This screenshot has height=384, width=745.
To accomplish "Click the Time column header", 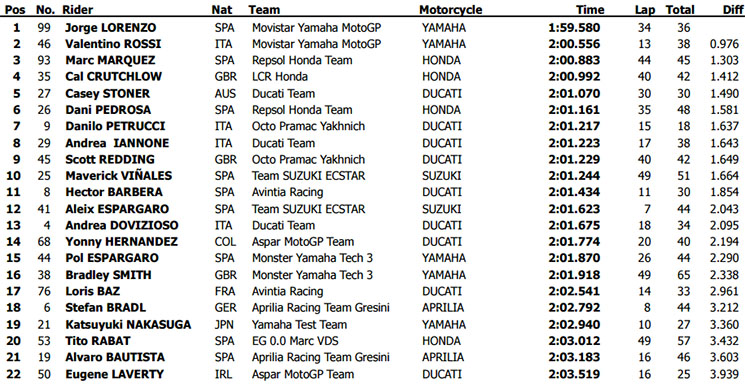I will [x=590, y=10].
